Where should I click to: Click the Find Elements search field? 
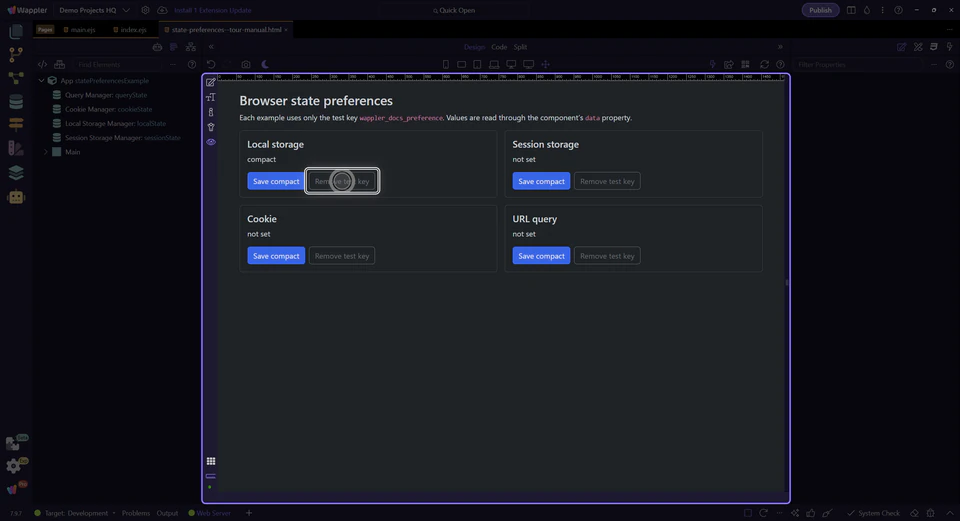point(119,64)
